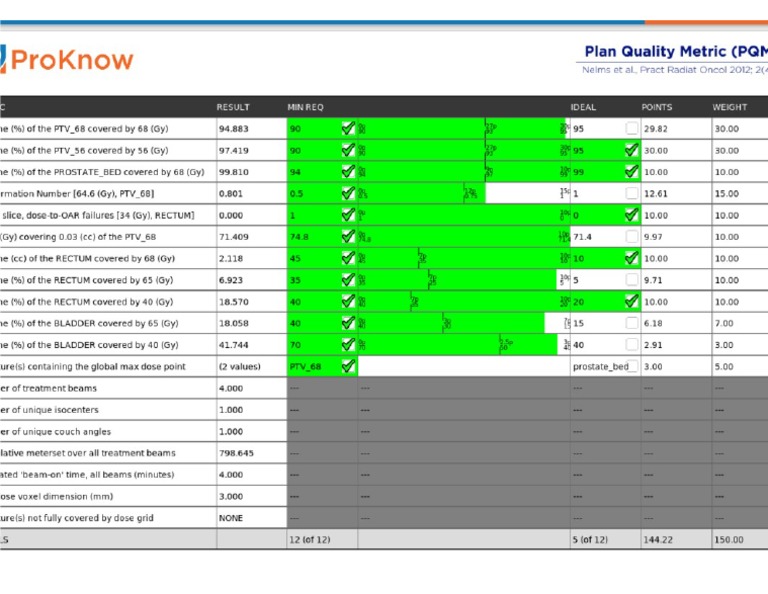Click empty ideal checkbox for RECTUM covered by 65 Gy
768x594 pixels.
click(632, 280)
